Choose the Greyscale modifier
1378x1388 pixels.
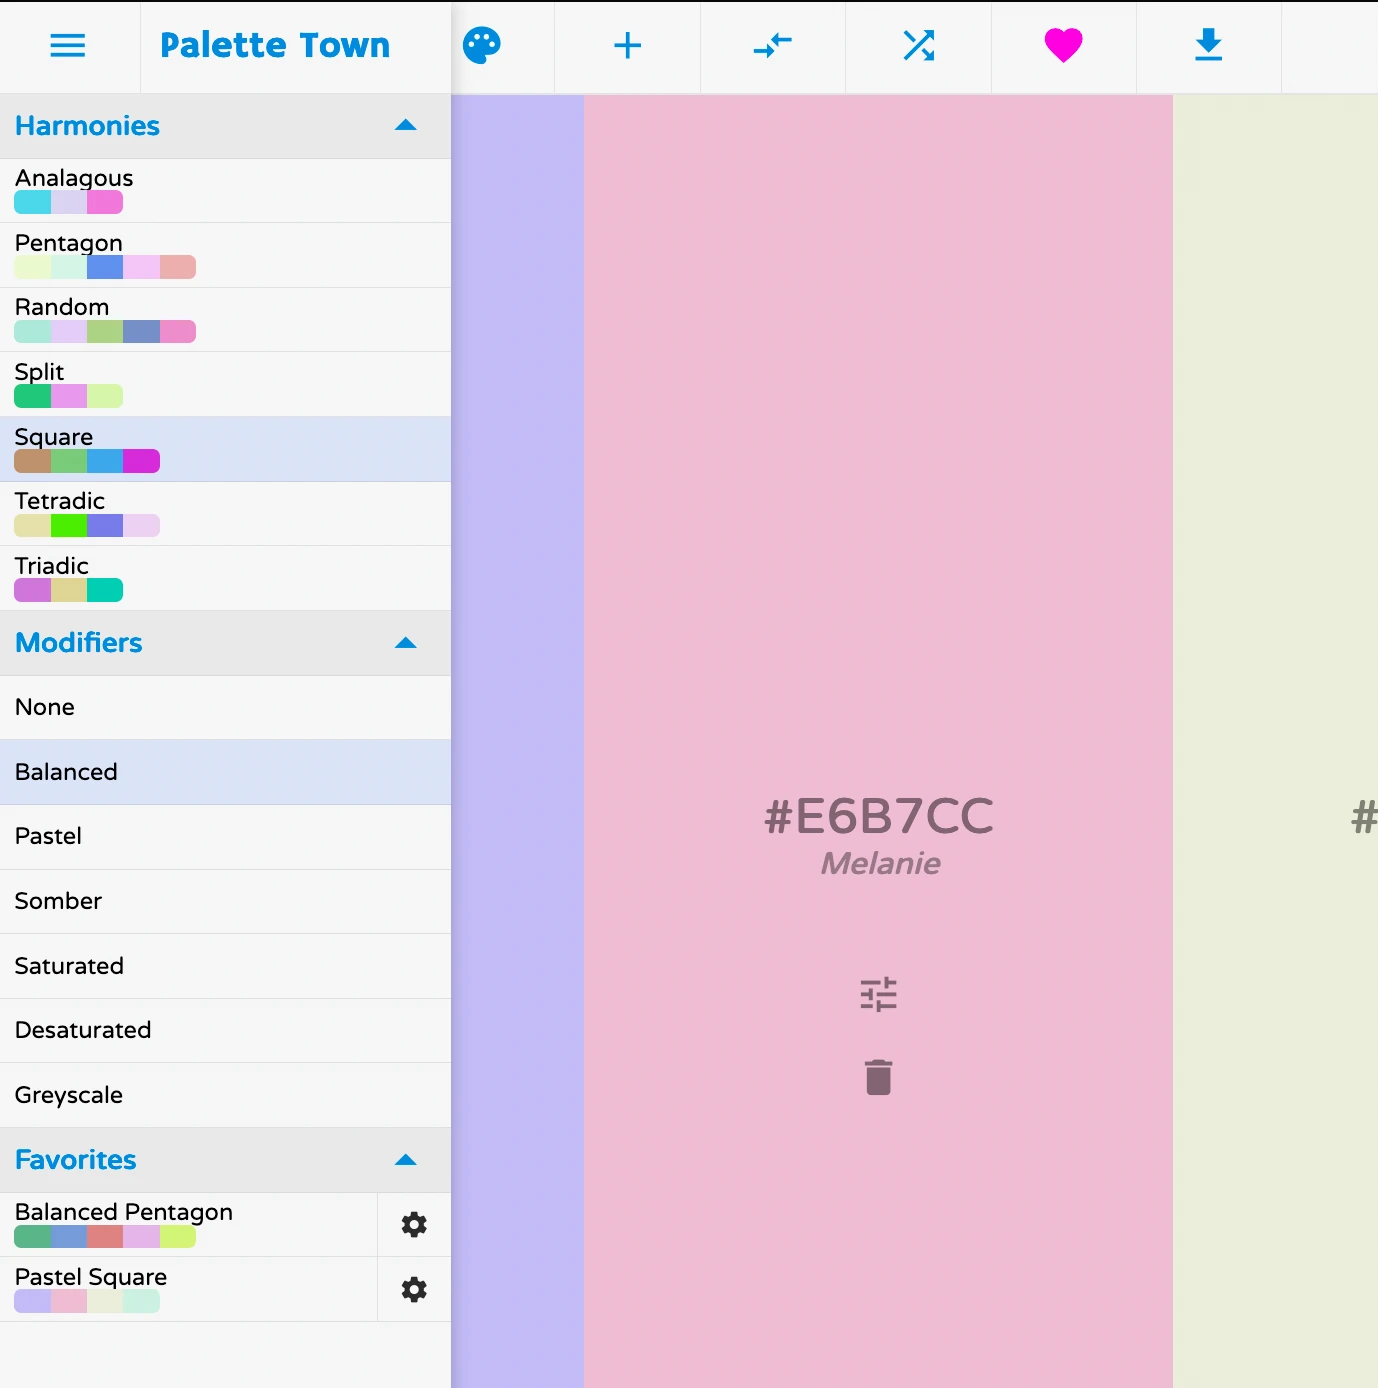click(225, 1095)
